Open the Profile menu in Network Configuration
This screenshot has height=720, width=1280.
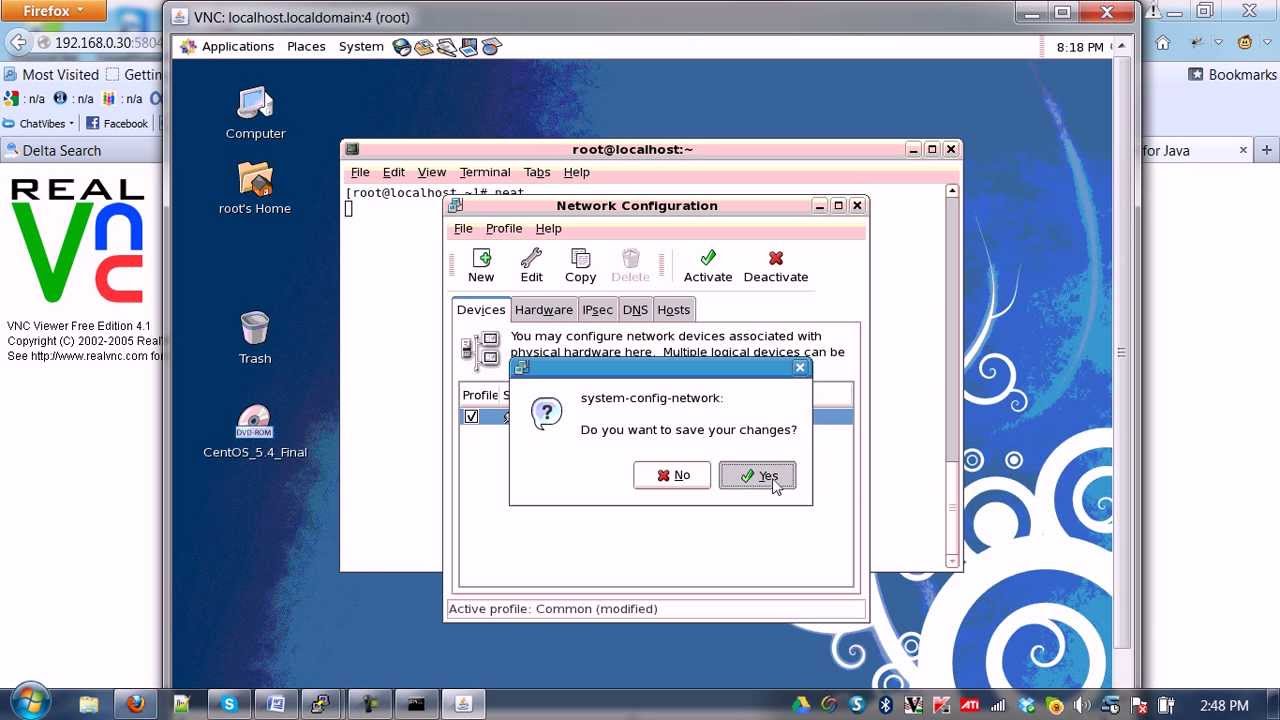tap(504, 228)
